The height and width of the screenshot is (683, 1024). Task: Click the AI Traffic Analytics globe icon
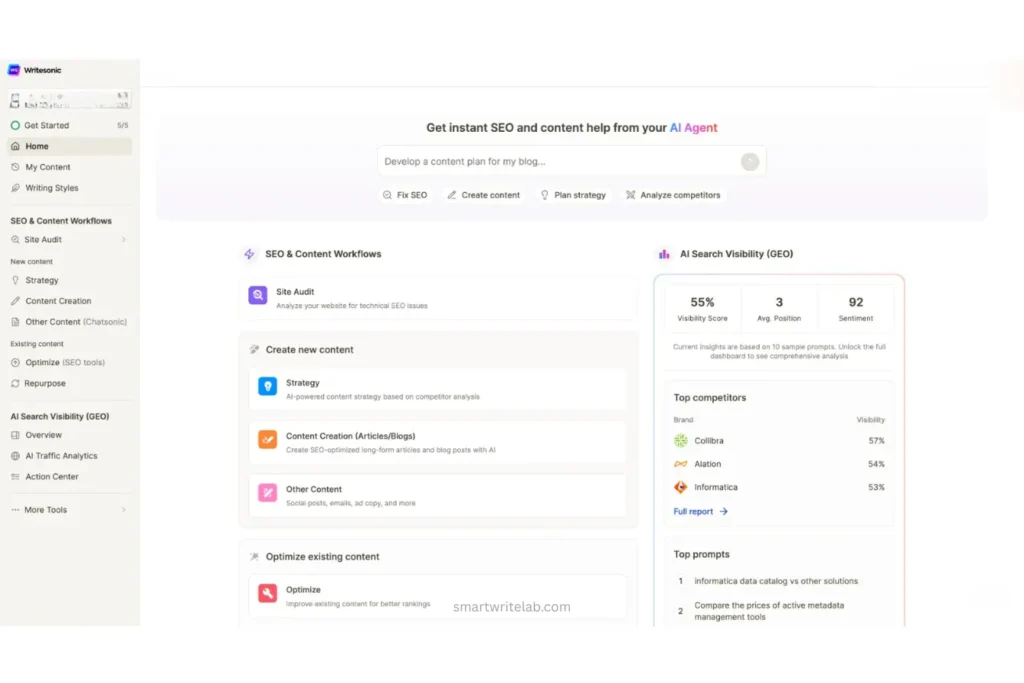pos(15,456)
